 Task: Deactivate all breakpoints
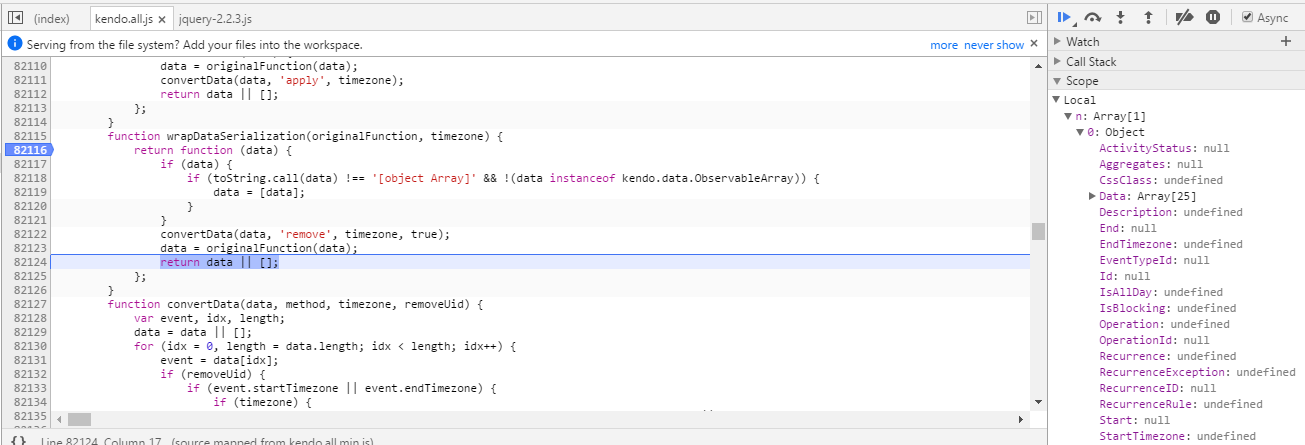tap(1184, 17)
